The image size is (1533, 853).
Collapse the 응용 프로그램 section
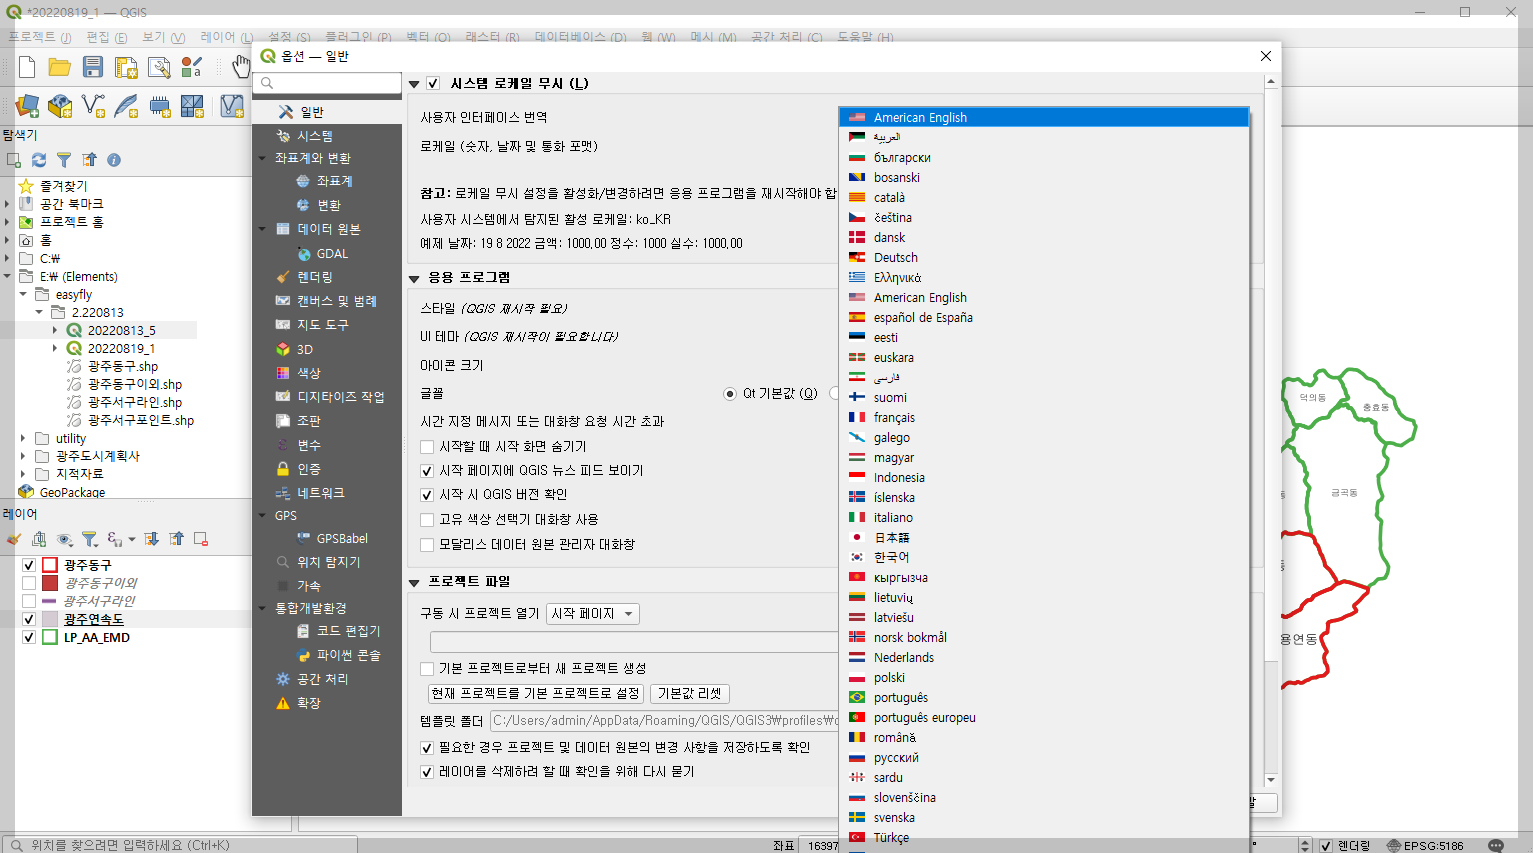pyautogui.click(x=414, y=279)
